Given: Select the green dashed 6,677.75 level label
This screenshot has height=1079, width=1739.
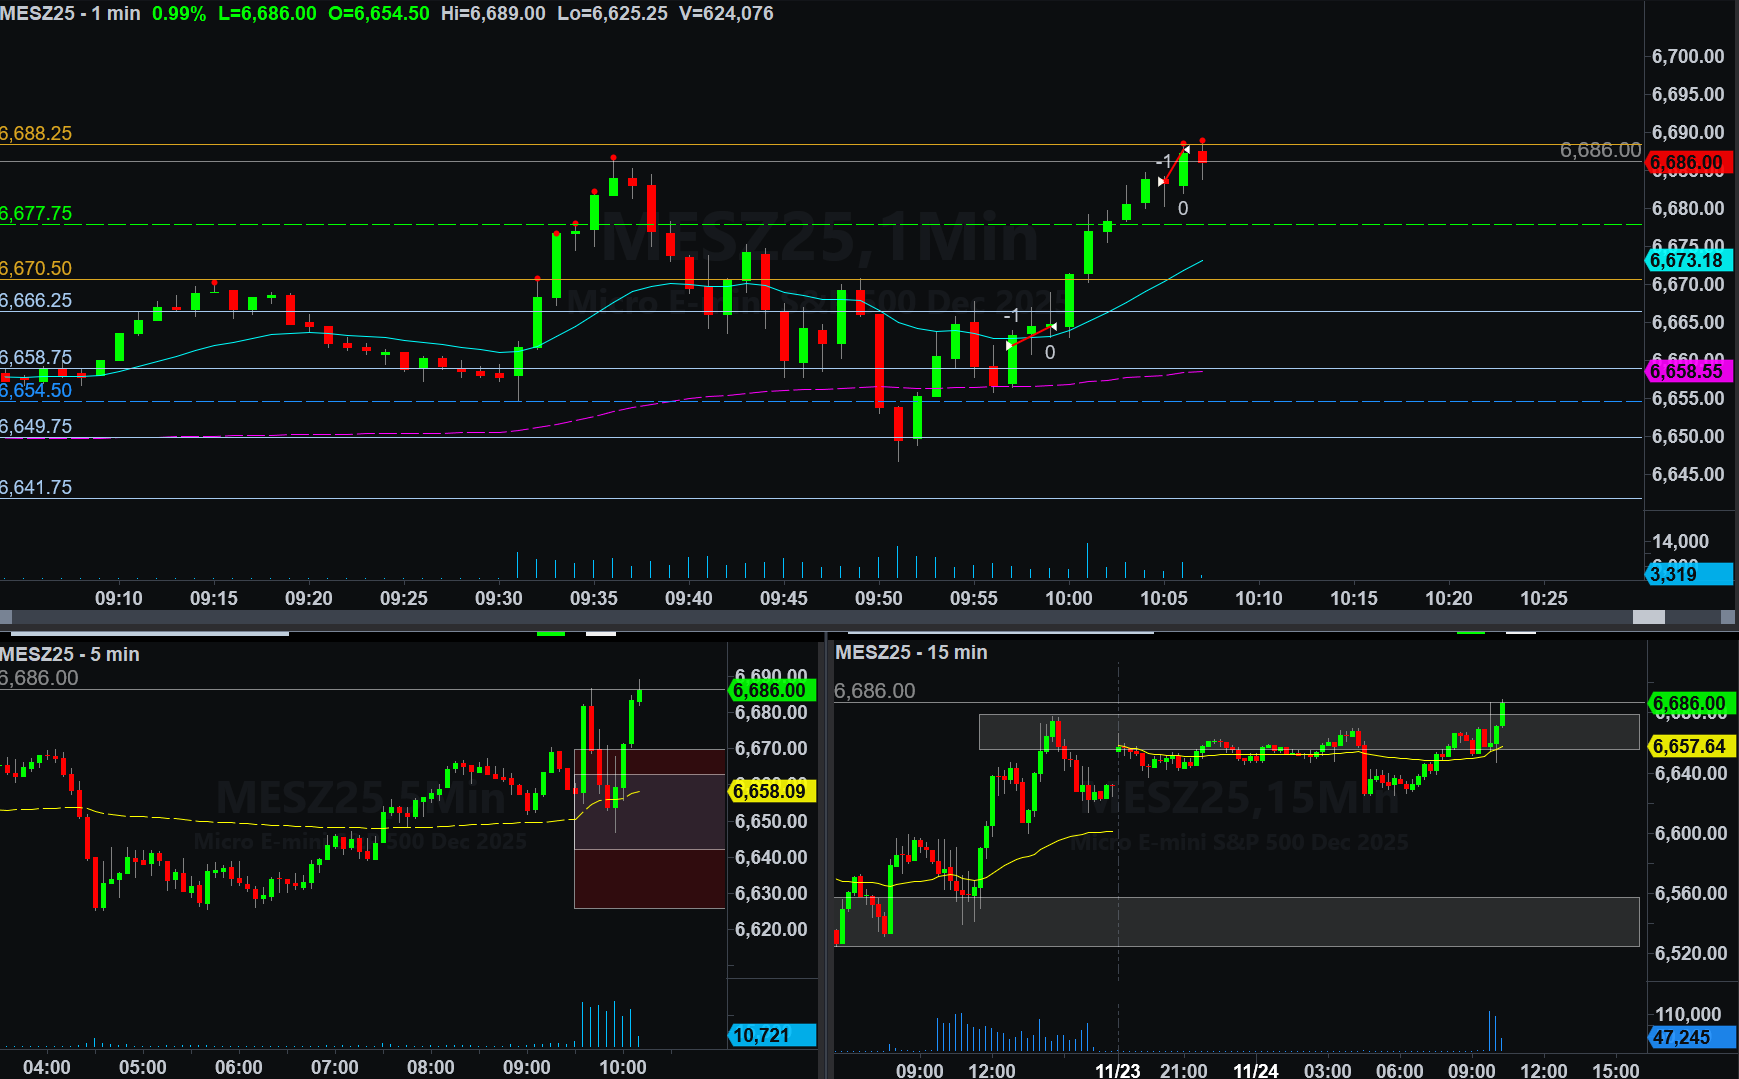Looking at the screenshot, I should [37, 213].
